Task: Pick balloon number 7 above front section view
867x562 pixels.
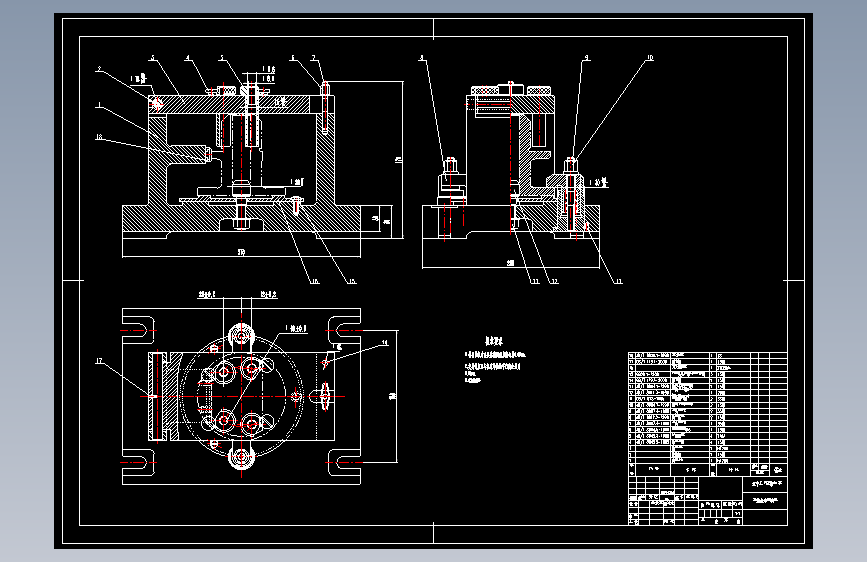Action: (x=314, y=58)
